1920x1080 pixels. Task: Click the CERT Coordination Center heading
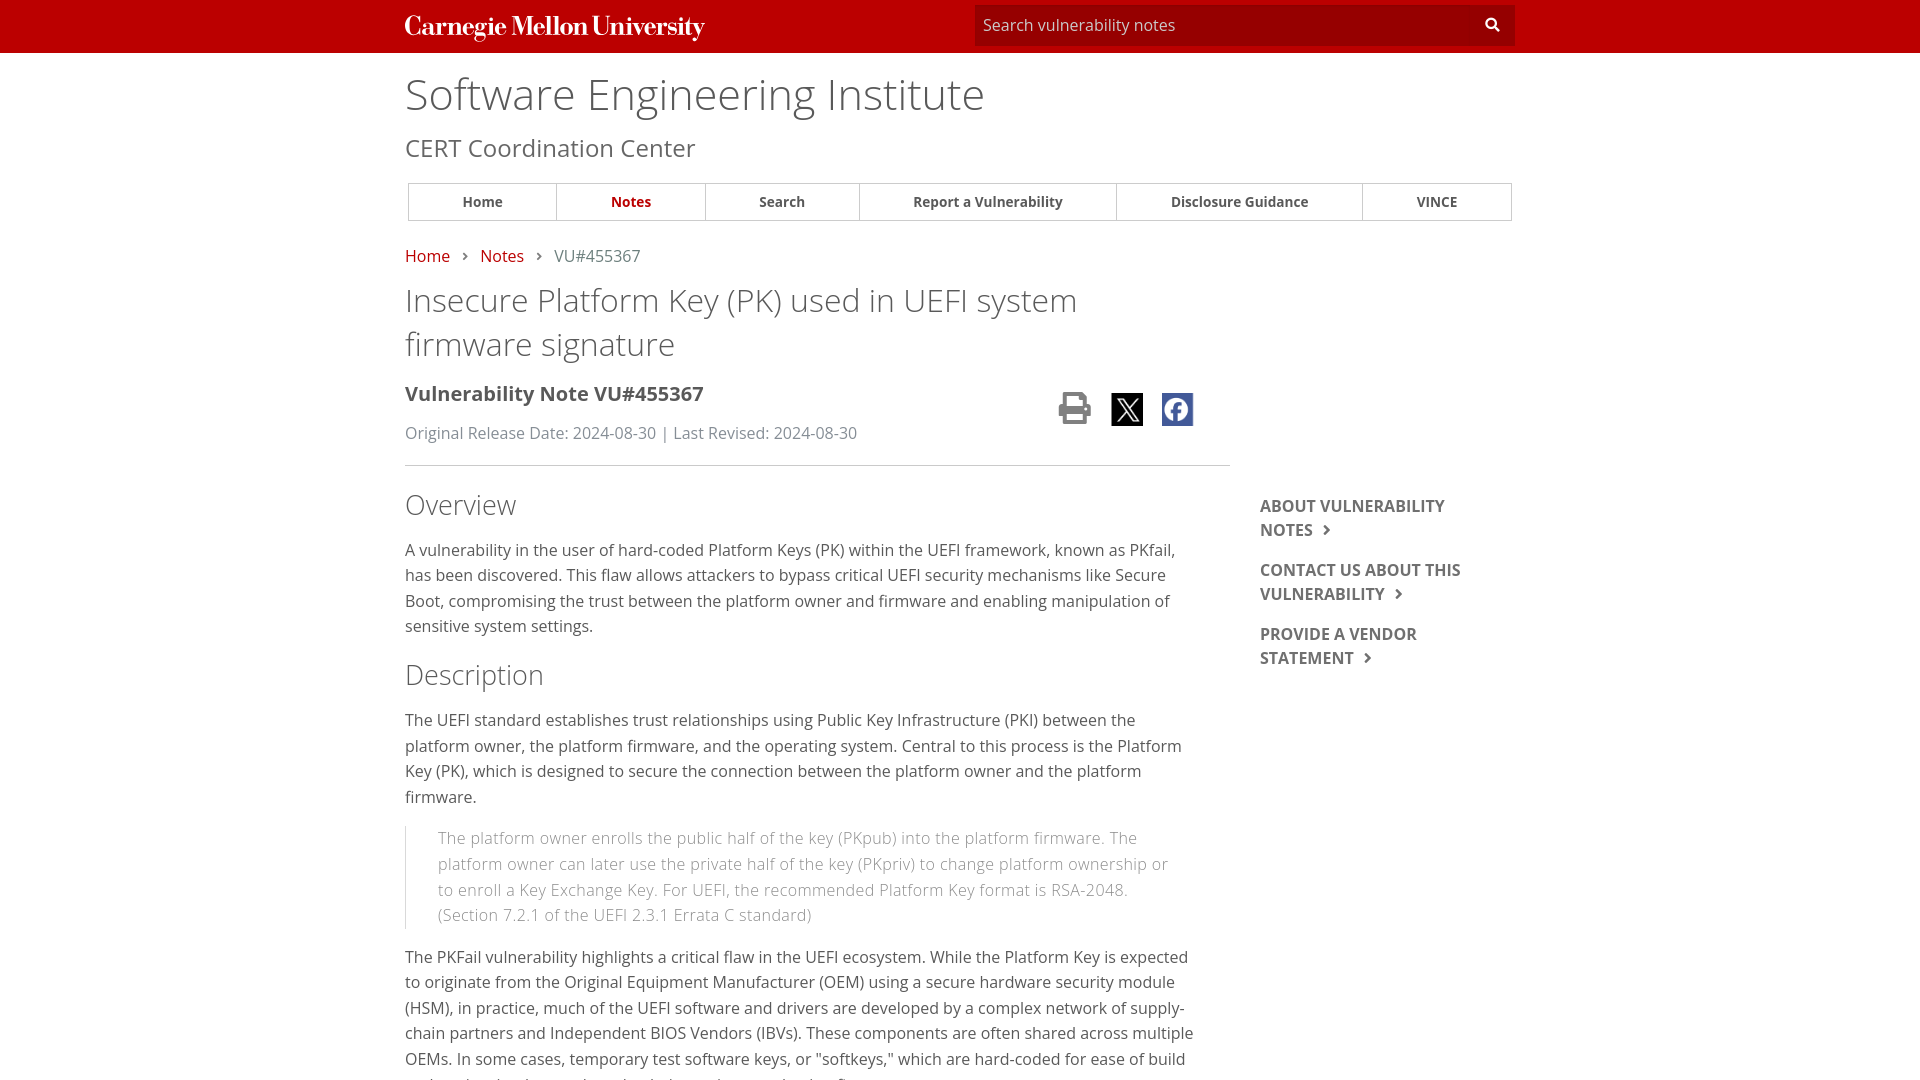(x=550, y=148)
